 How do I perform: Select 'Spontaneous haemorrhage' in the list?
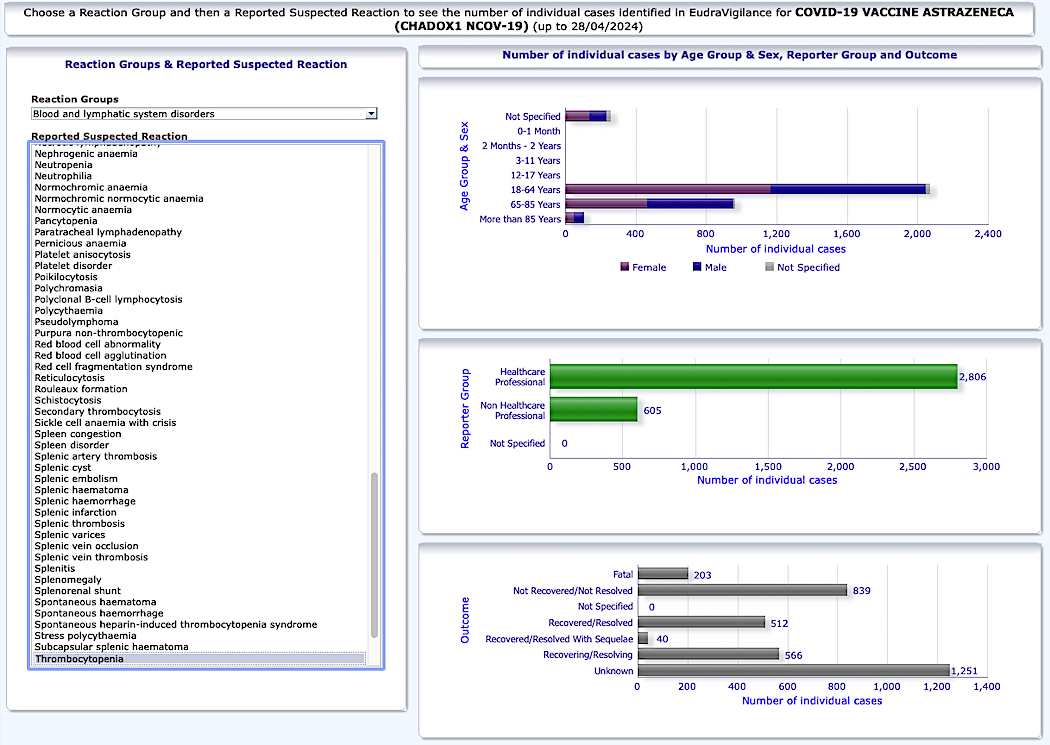[99, 614]
